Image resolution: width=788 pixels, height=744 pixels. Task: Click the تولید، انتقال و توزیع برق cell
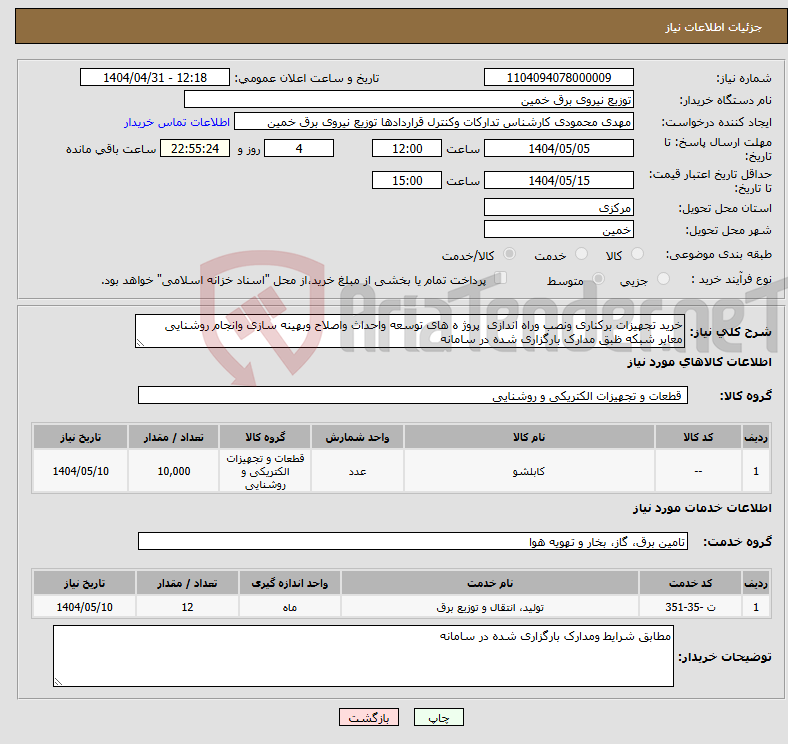[x=490, y=607]
